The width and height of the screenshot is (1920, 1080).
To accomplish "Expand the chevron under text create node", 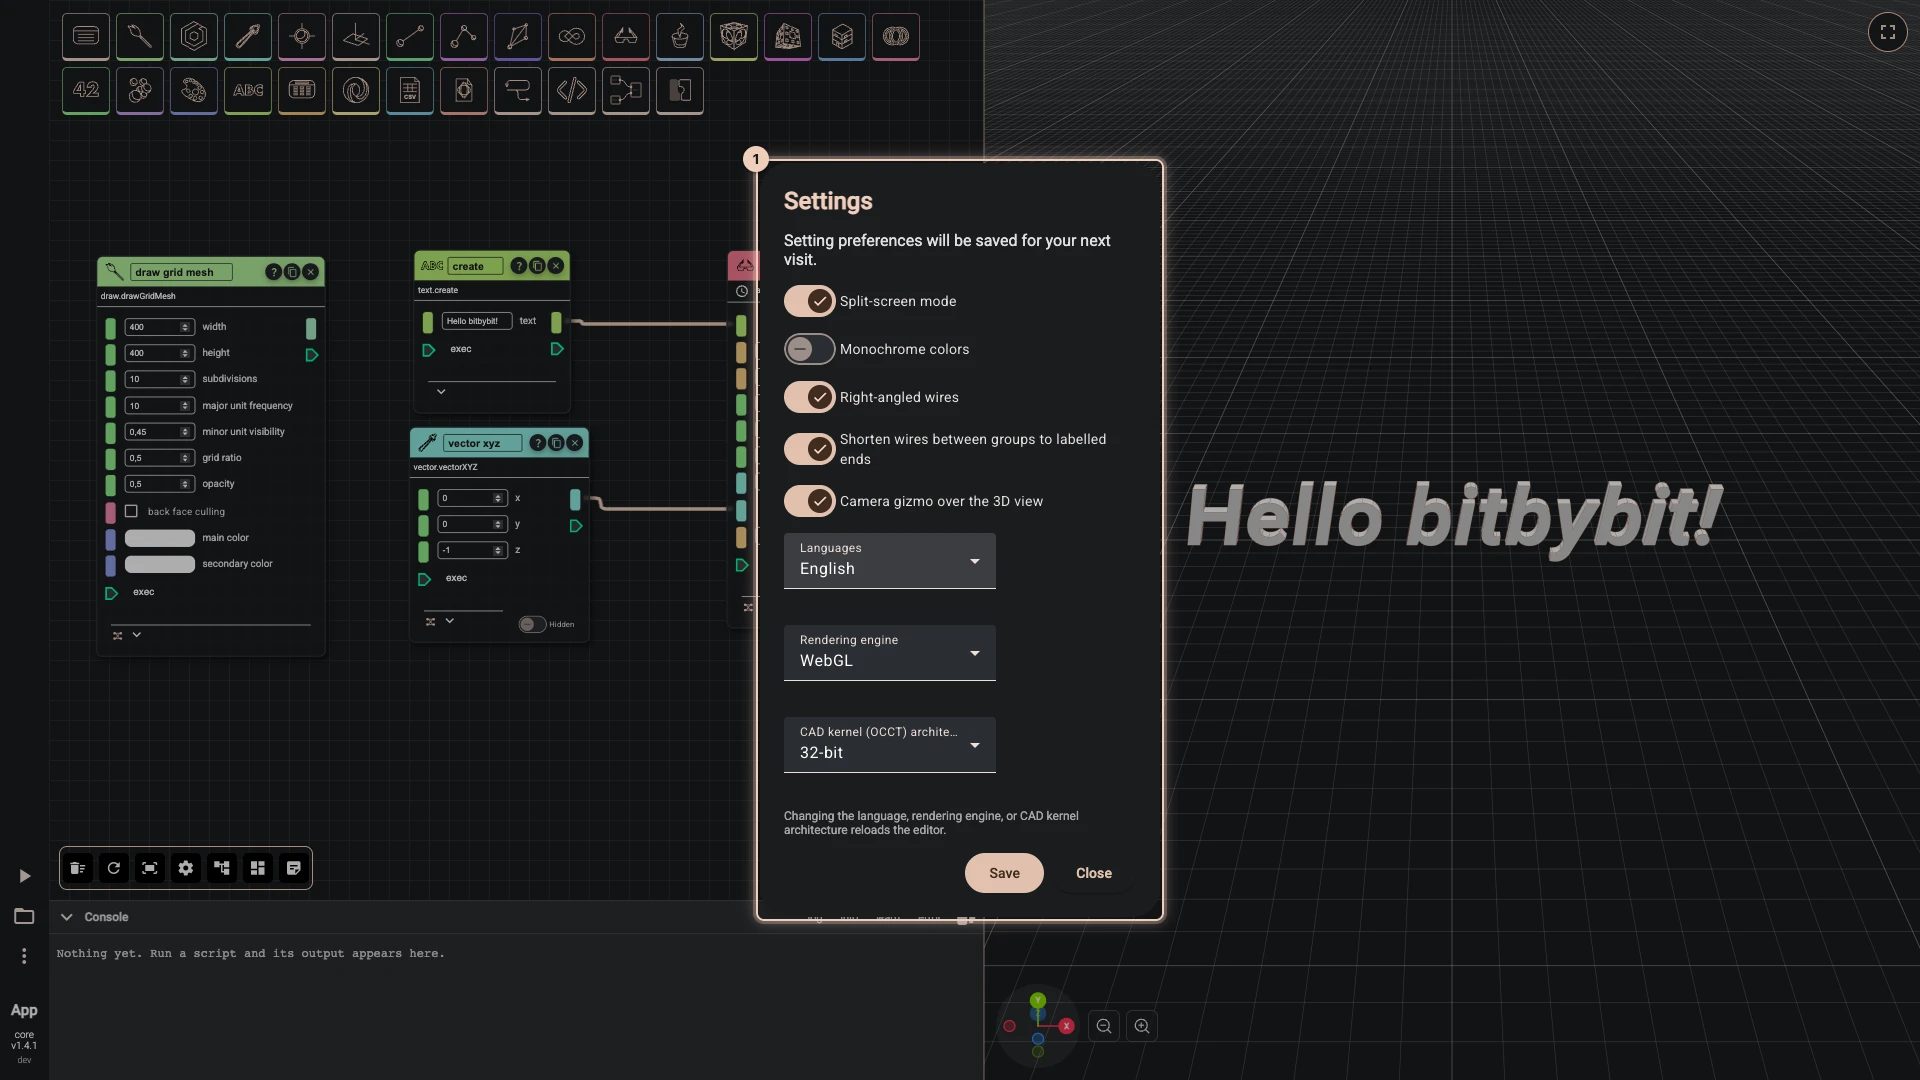I will 441,392.
